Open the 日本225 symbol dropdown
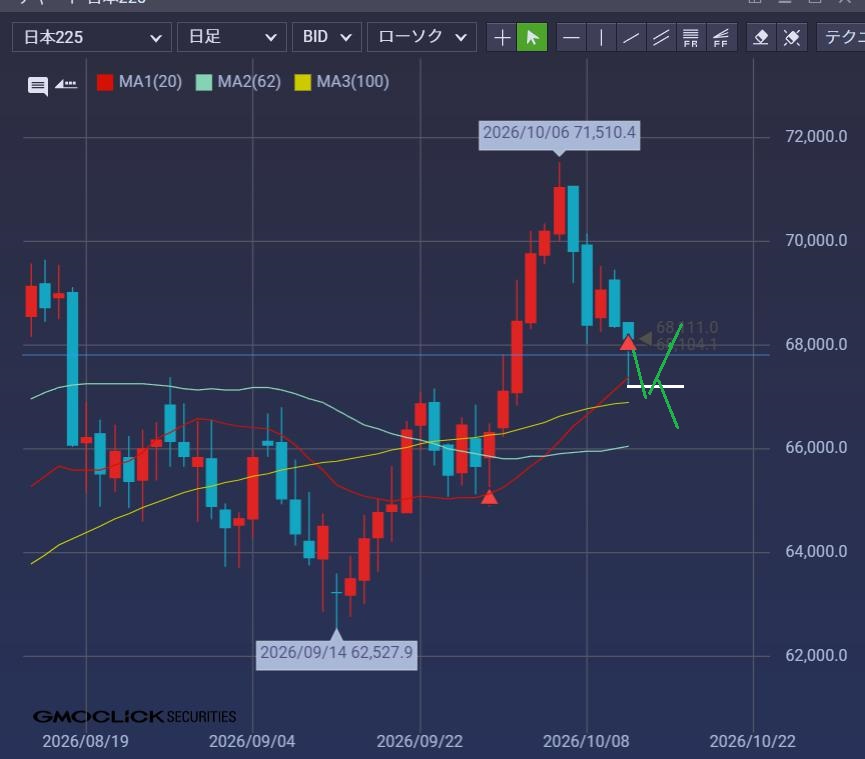 [92, 37]
